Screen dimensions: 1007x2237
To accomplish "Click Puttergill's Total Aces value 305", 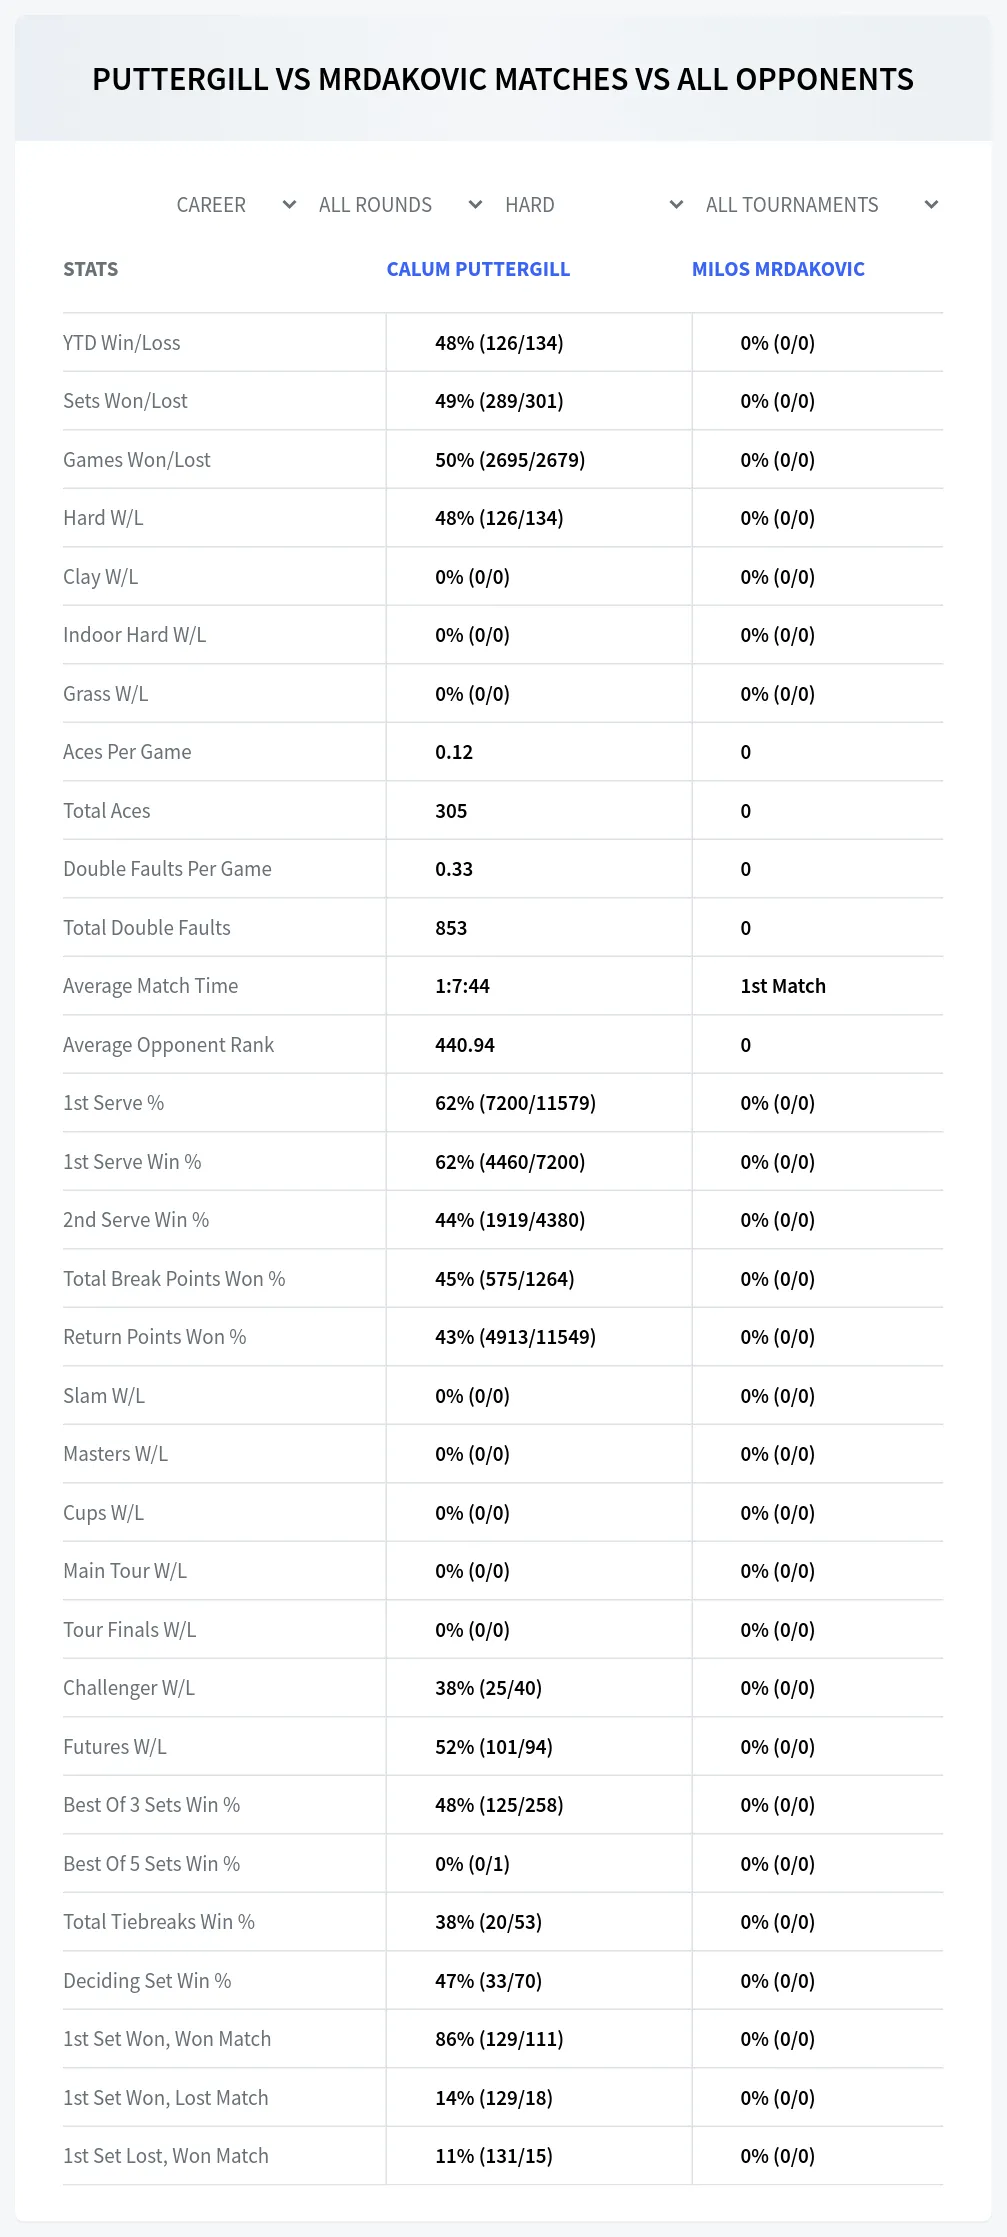I will tap(451, 811).
